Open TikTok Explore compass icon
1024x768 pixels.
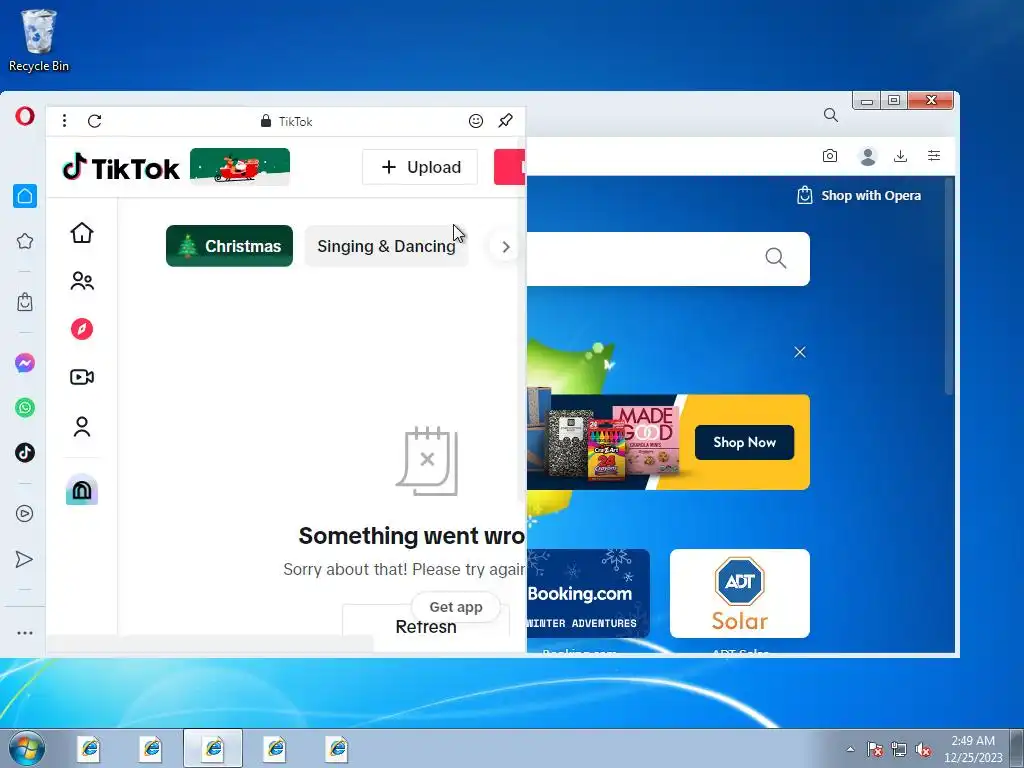[82, 329]
